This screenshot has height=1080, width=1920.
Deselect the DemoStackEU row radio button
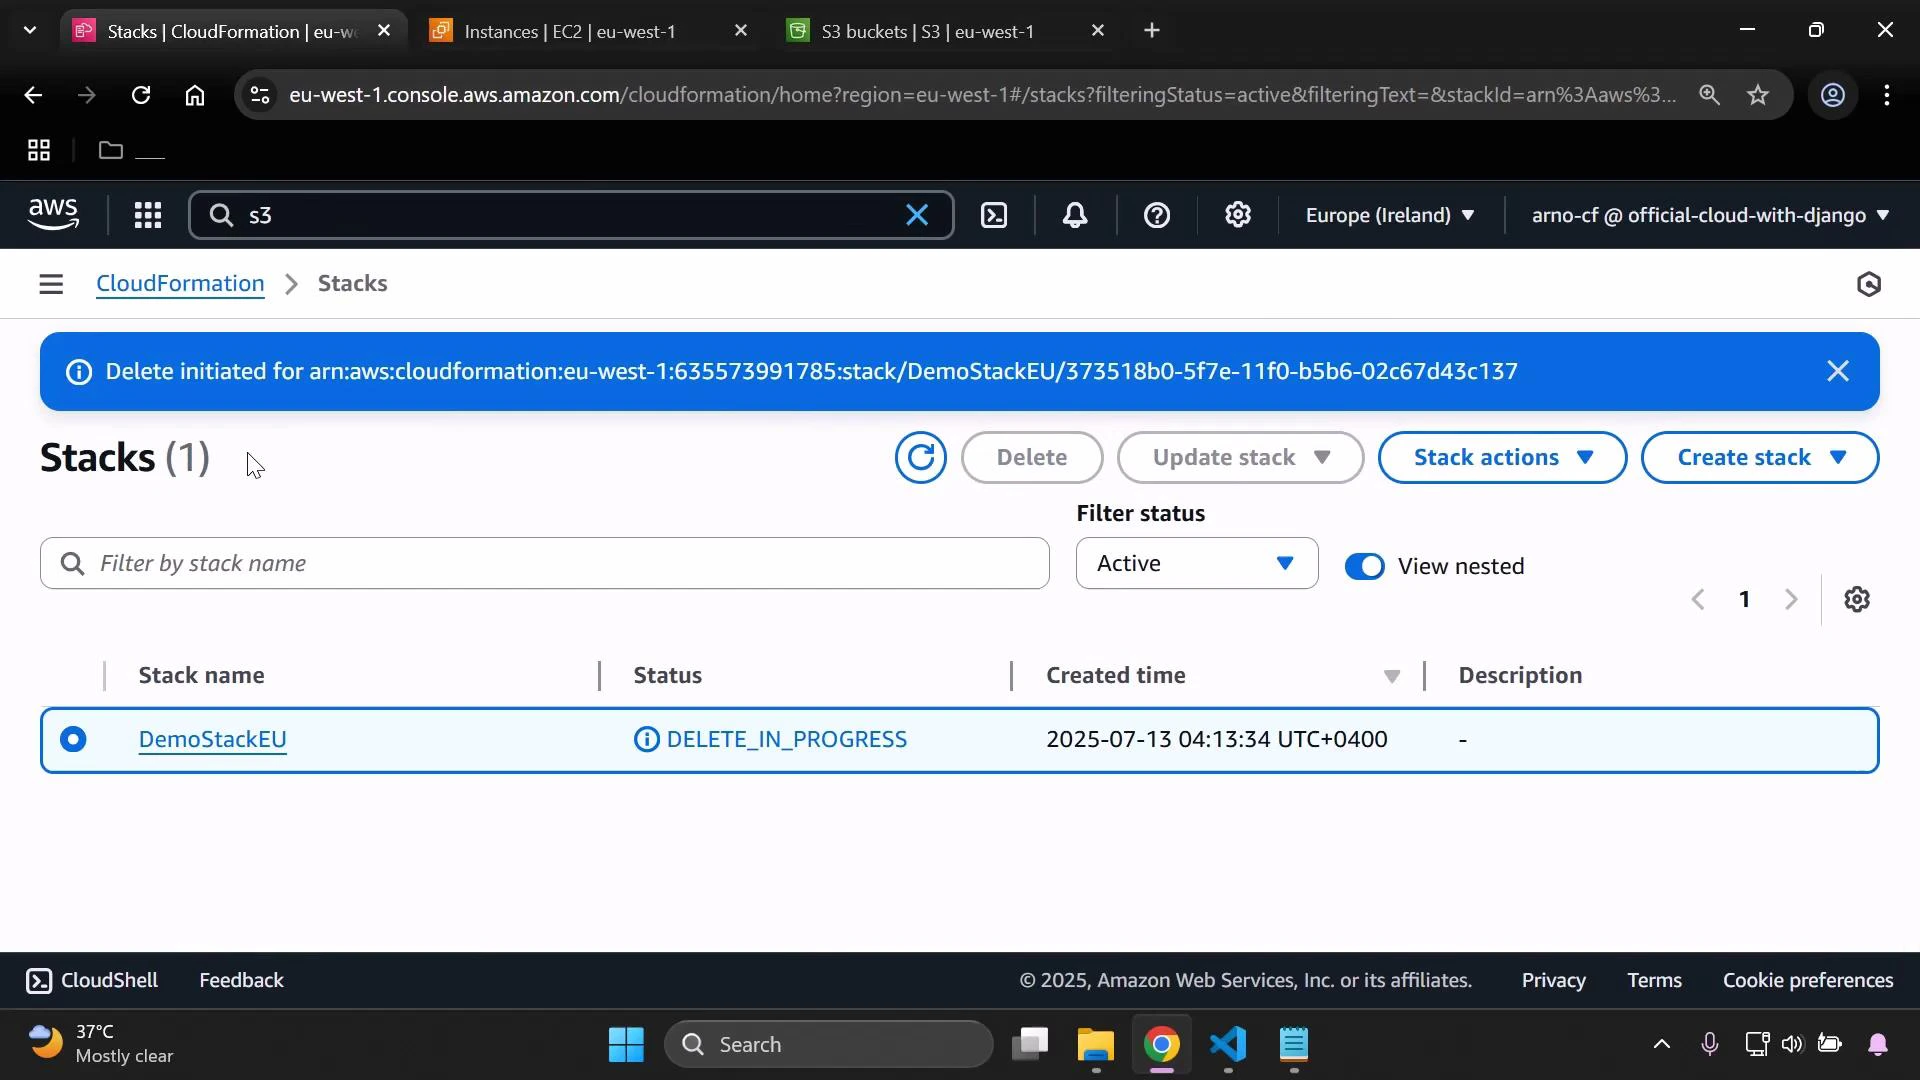74,739
